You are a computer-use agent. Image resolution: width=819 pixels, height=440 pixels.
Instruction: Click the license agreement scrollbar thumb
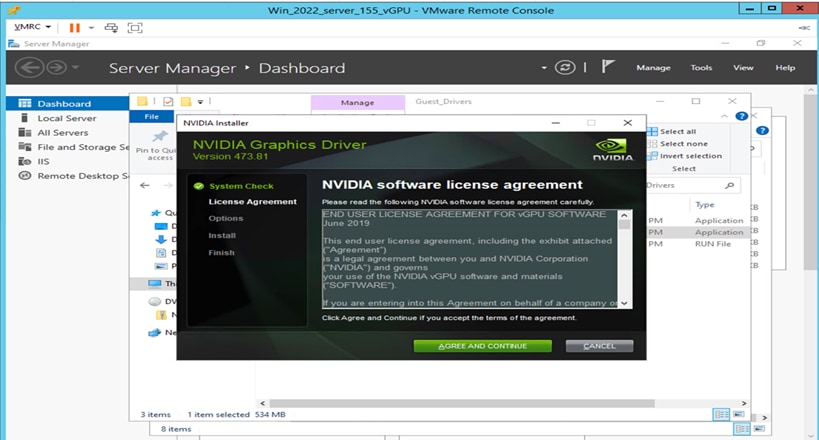coord(624,225)
